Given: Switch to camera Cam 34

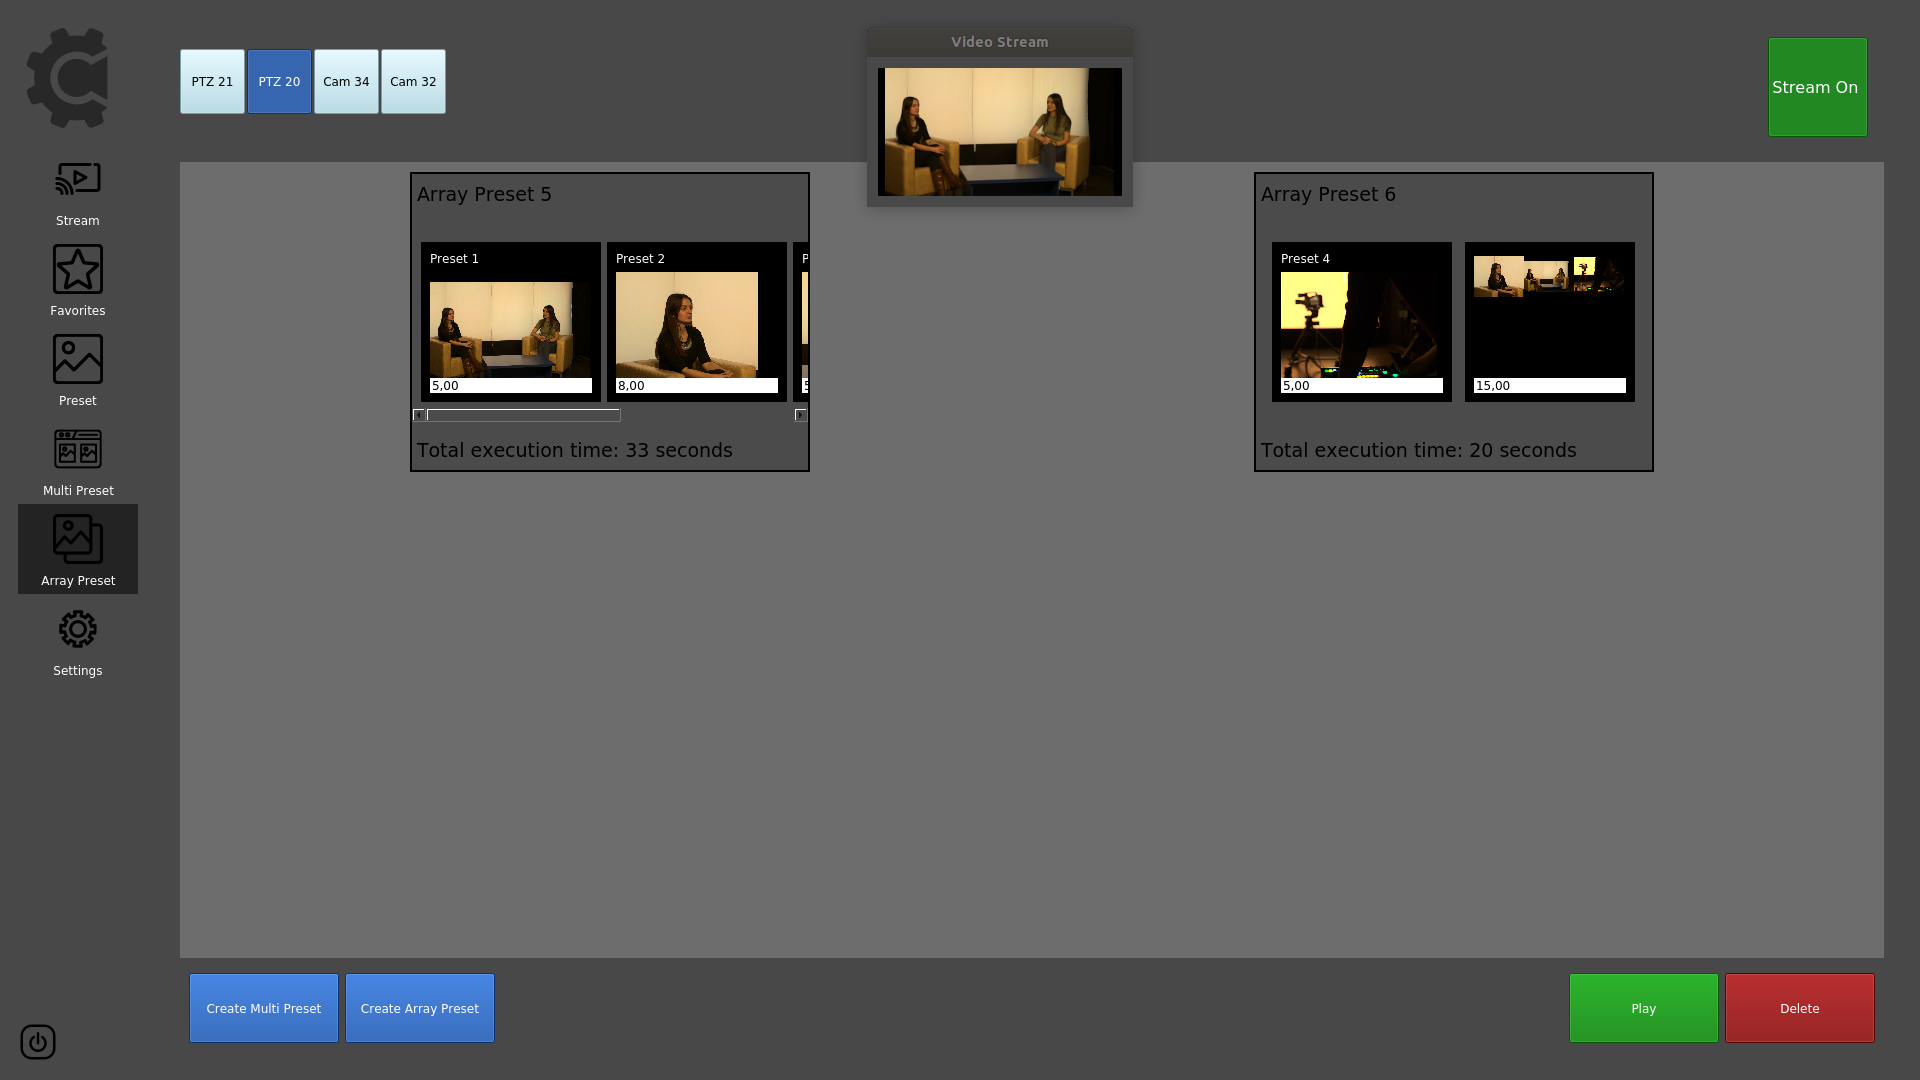Looking at the screenshot, I should coord(346,82).
